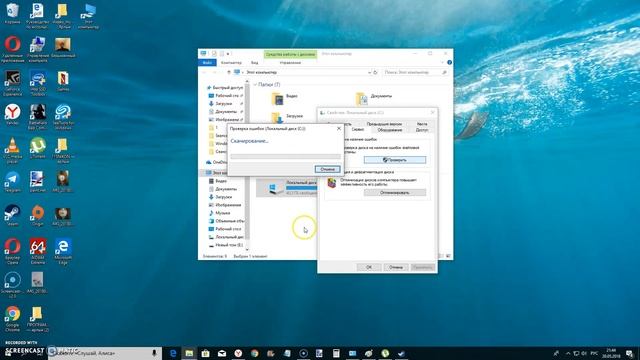Viewport: 640px width, 360px height.
Task: Show hidden system tray icons
Action: tap(568, 353)
